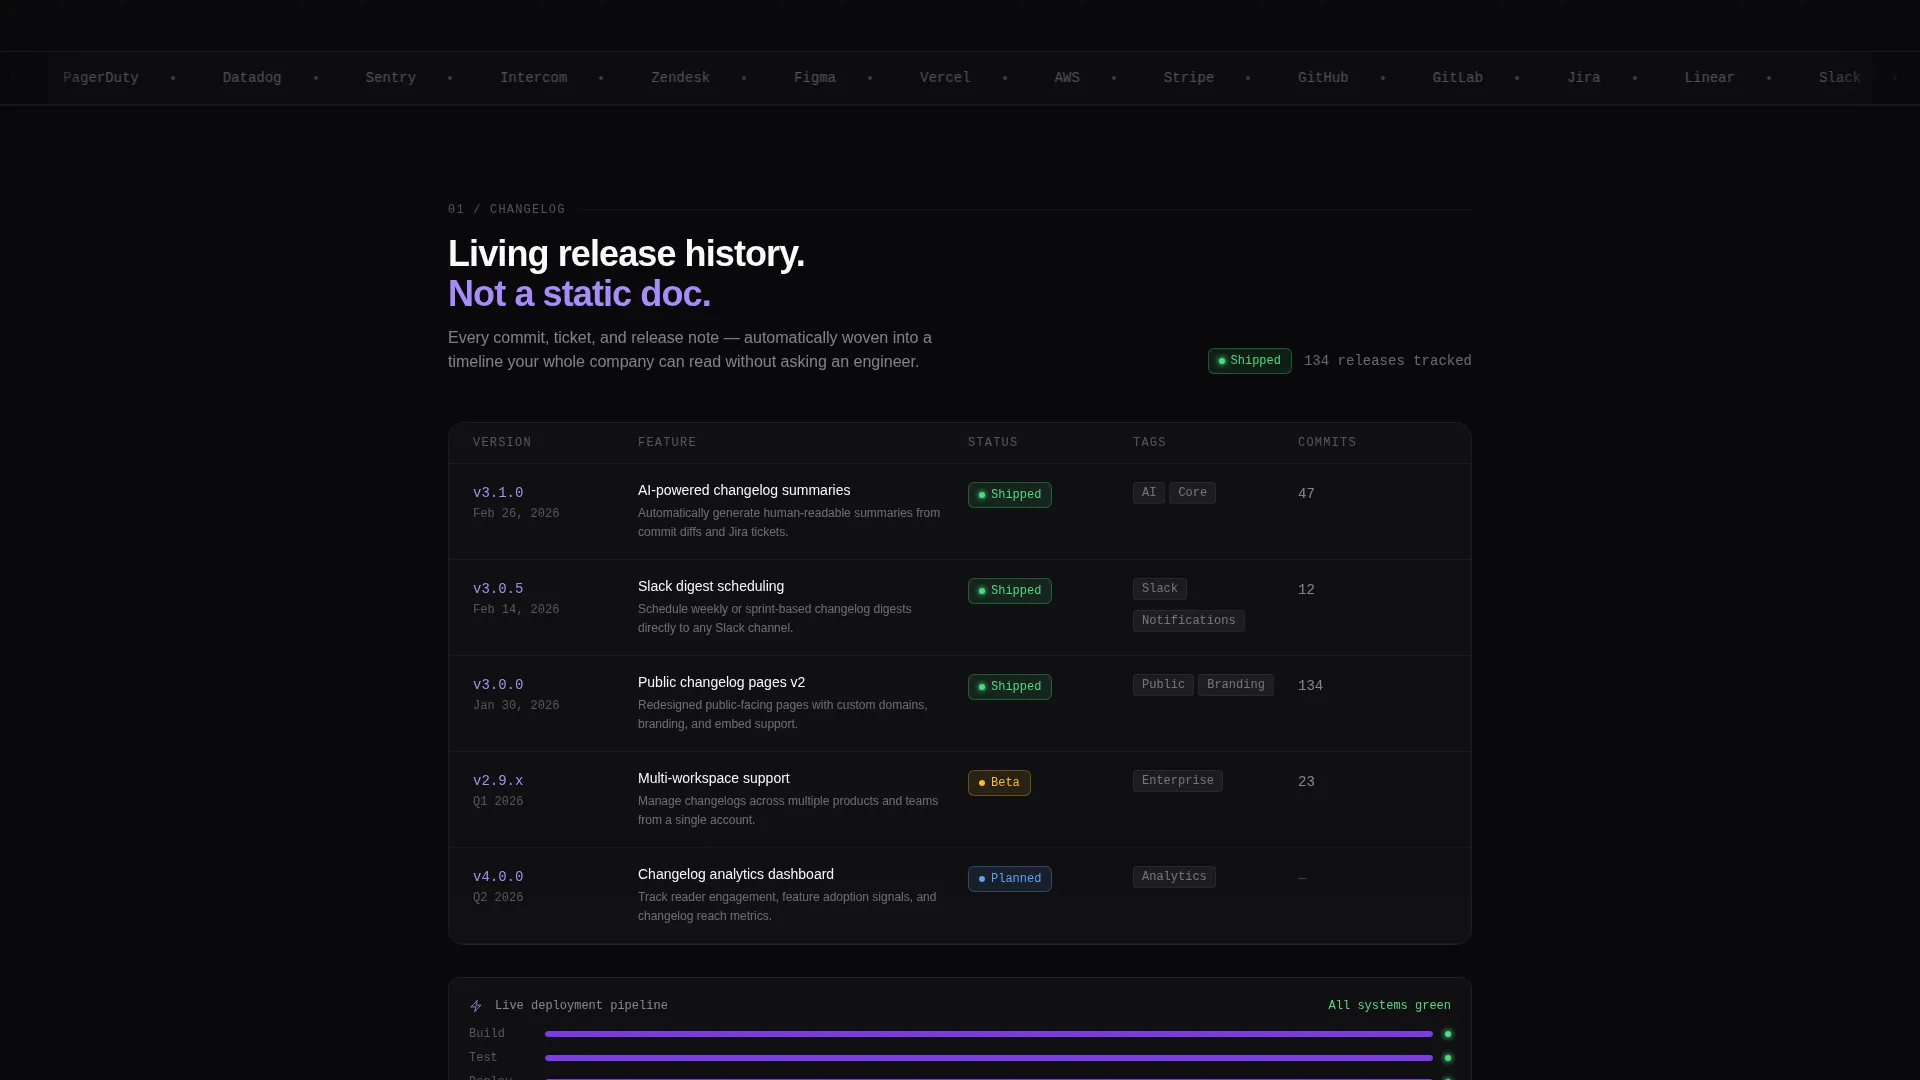Click the Living release history heading
The width and height of the screenshot is (1920, 1080).
tap(626, 254)
